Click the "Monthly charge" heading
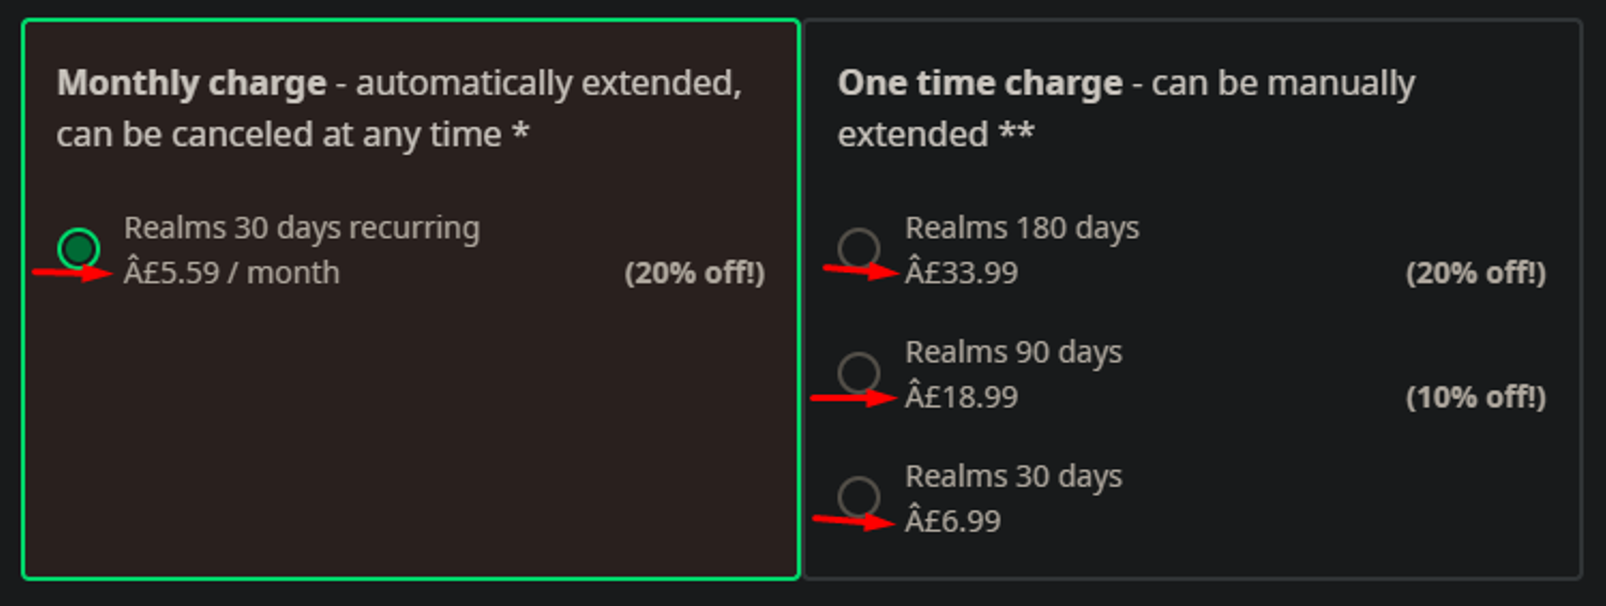The width and height of the screenshot is (1606, 606). coord(191,83)
